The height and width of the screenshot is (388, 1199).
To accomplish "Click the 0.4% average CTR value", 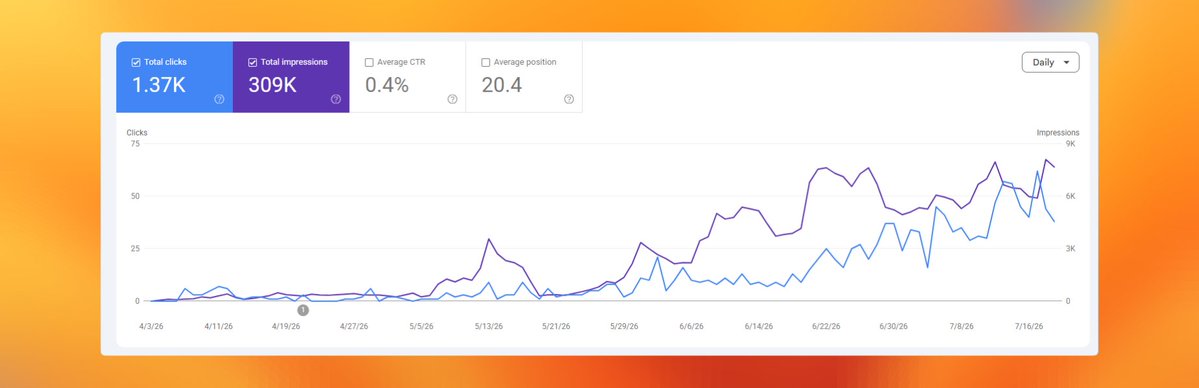I will click(x=387, y=85).
